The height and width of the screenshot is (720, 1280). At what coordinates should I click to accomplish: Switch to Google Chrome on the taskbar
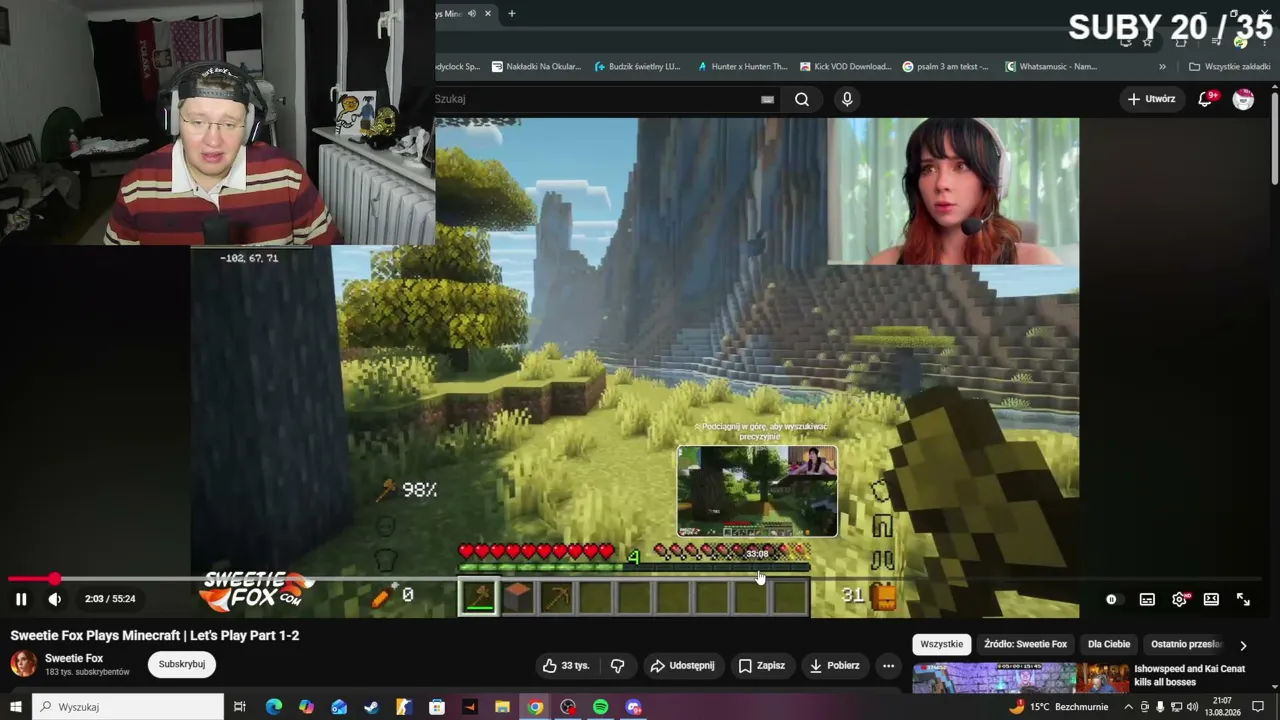click(535, 707)
